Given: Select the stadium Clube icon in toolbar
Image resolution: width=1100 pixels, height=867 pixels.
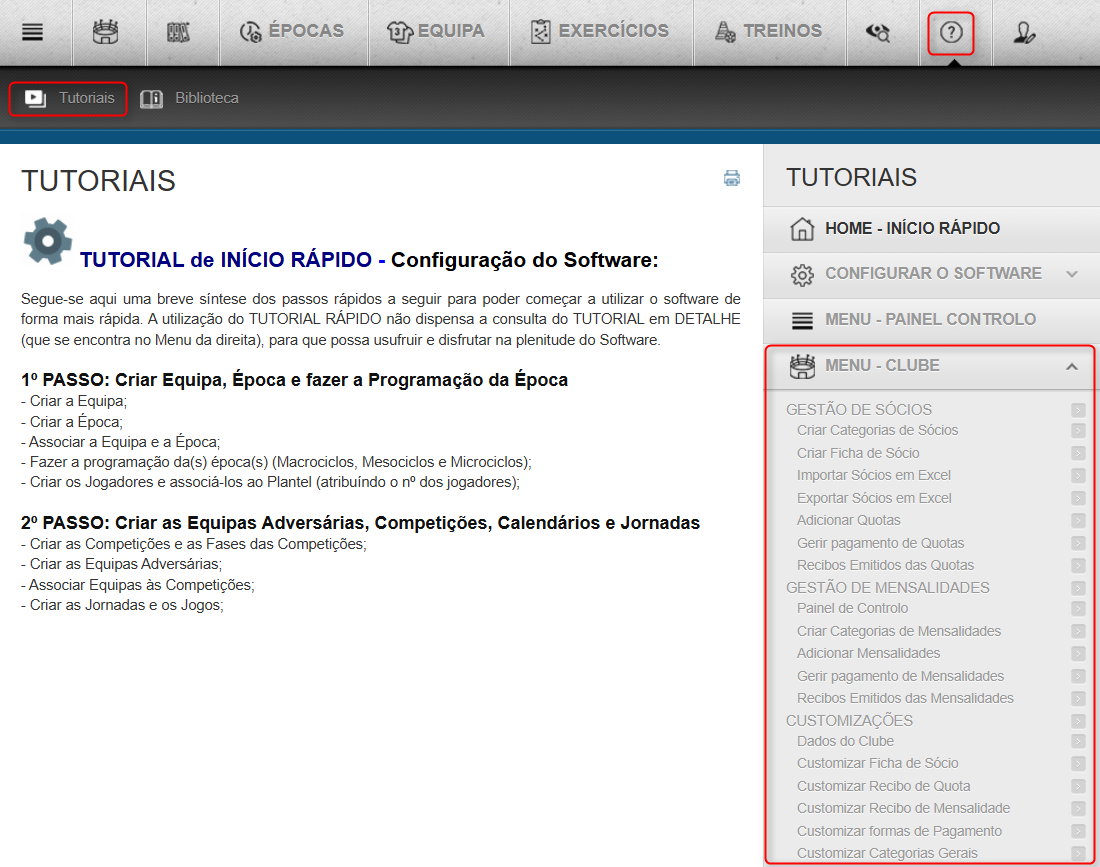Looking at the screenshot, I should 109,32.
